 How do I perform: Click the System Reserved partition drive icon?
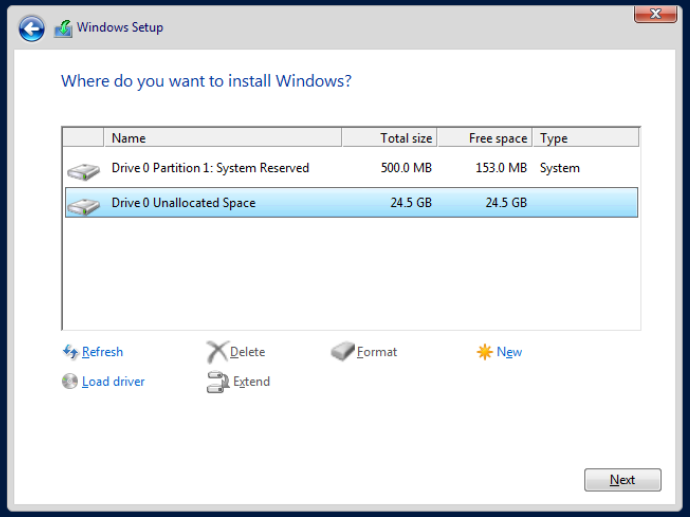(83, 170)
